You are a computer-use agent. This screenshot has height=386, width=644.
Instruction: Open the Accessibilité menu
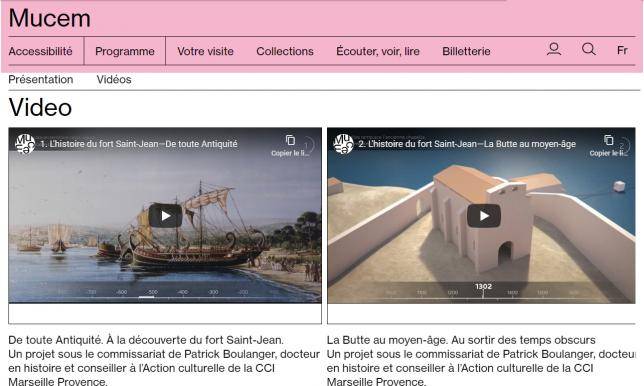40,51
